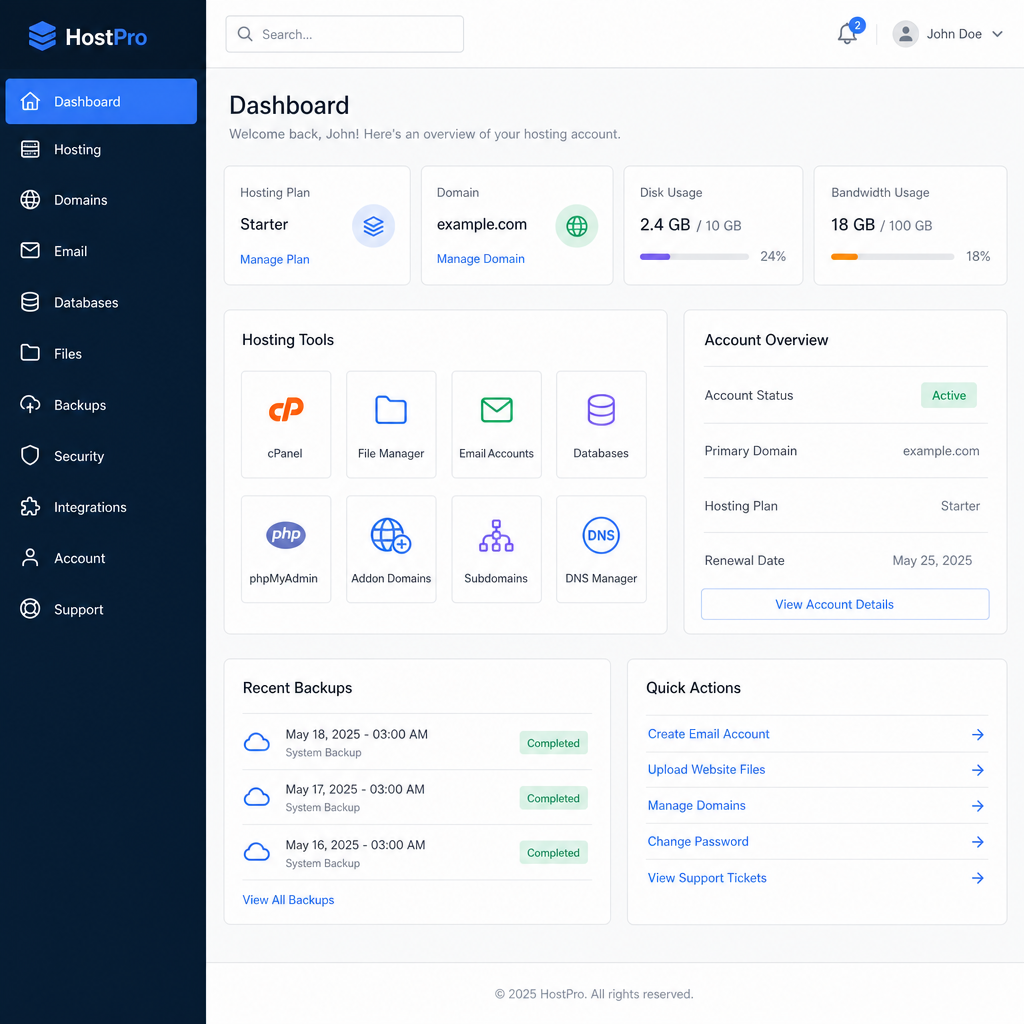This screenshot has height=1024, width=1024.
Task: Focus the Search input field
Action: pos(345,34)
